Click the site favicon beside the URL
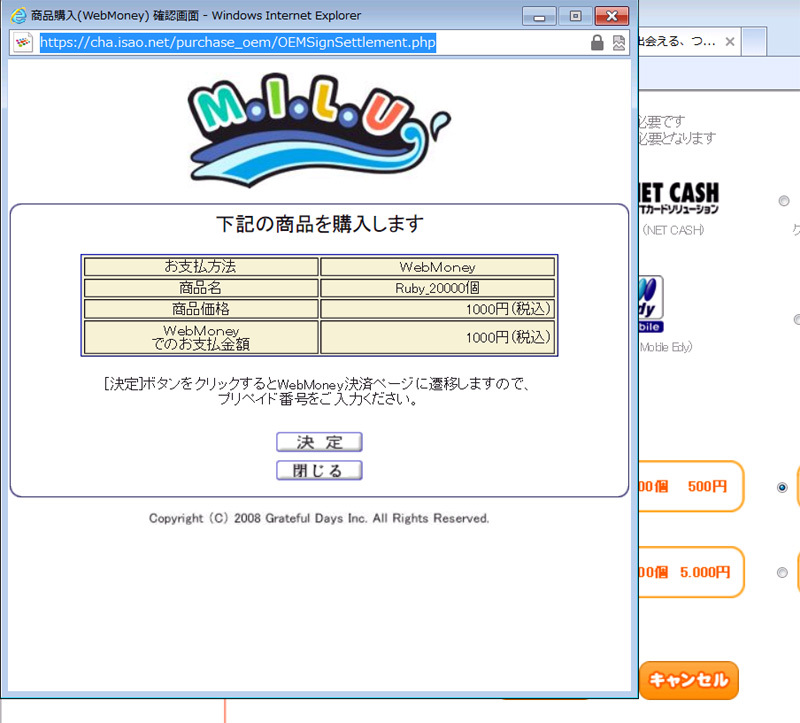 [22, 43]
